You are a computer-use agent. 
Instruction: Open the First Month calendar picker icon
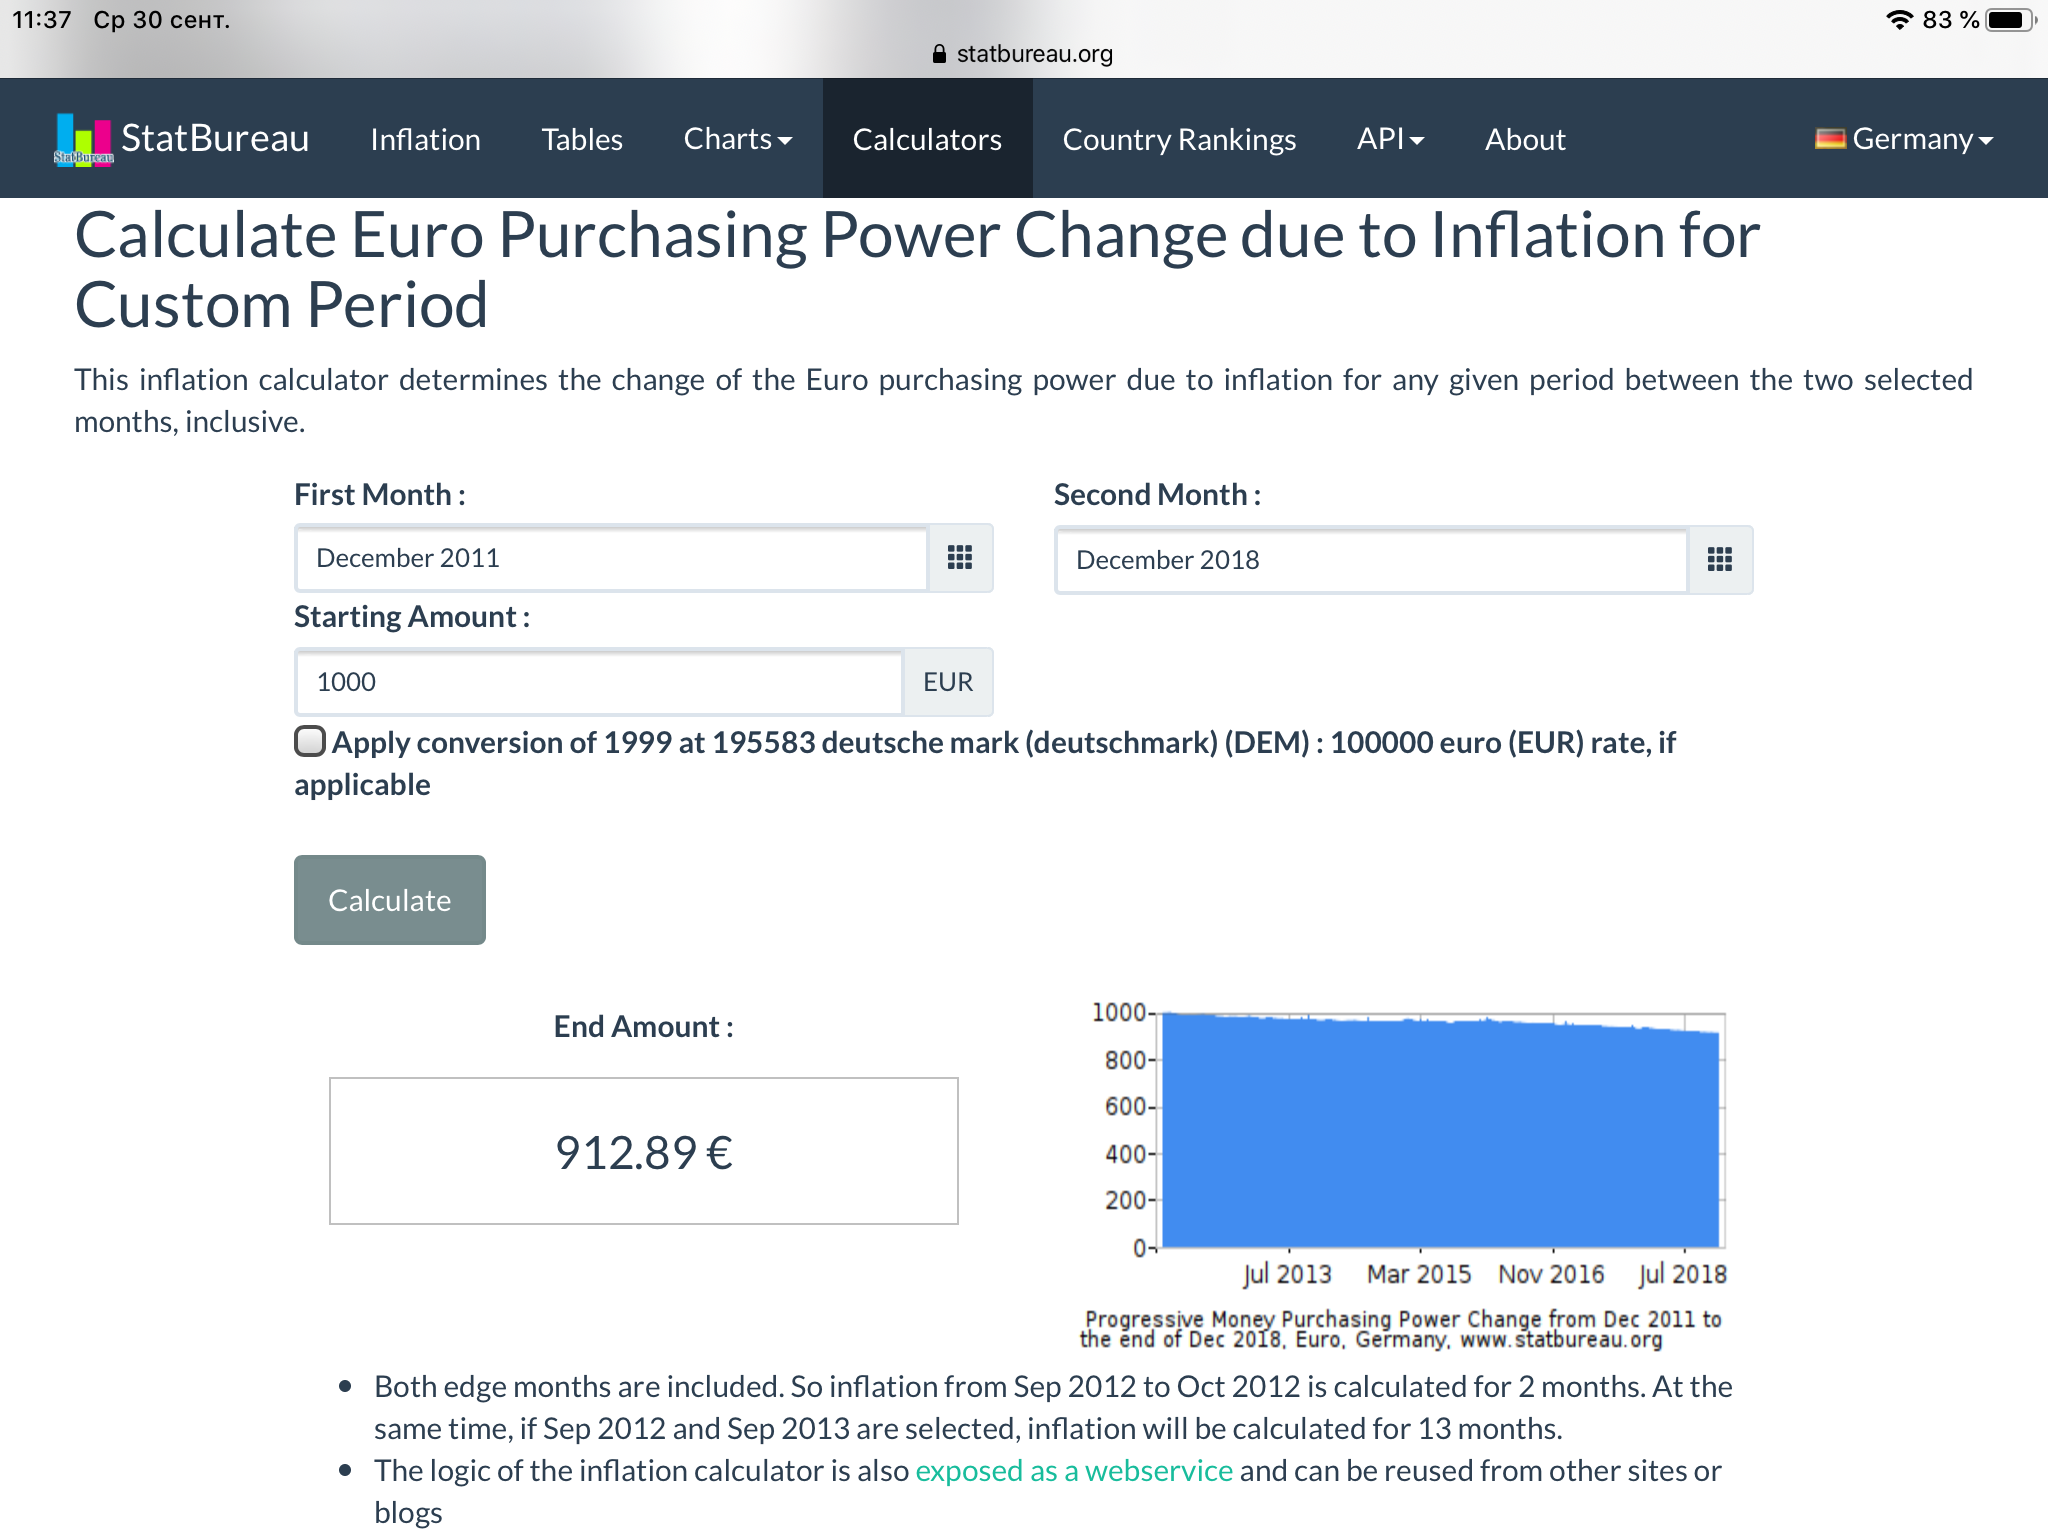[960, 558]
